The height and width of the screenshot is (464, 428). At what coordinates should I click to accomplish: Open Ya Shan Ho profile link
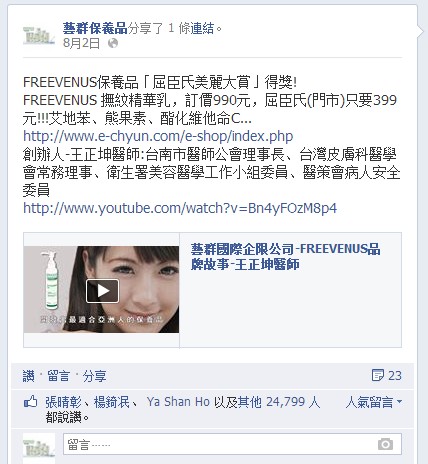[x=178, y=402]
